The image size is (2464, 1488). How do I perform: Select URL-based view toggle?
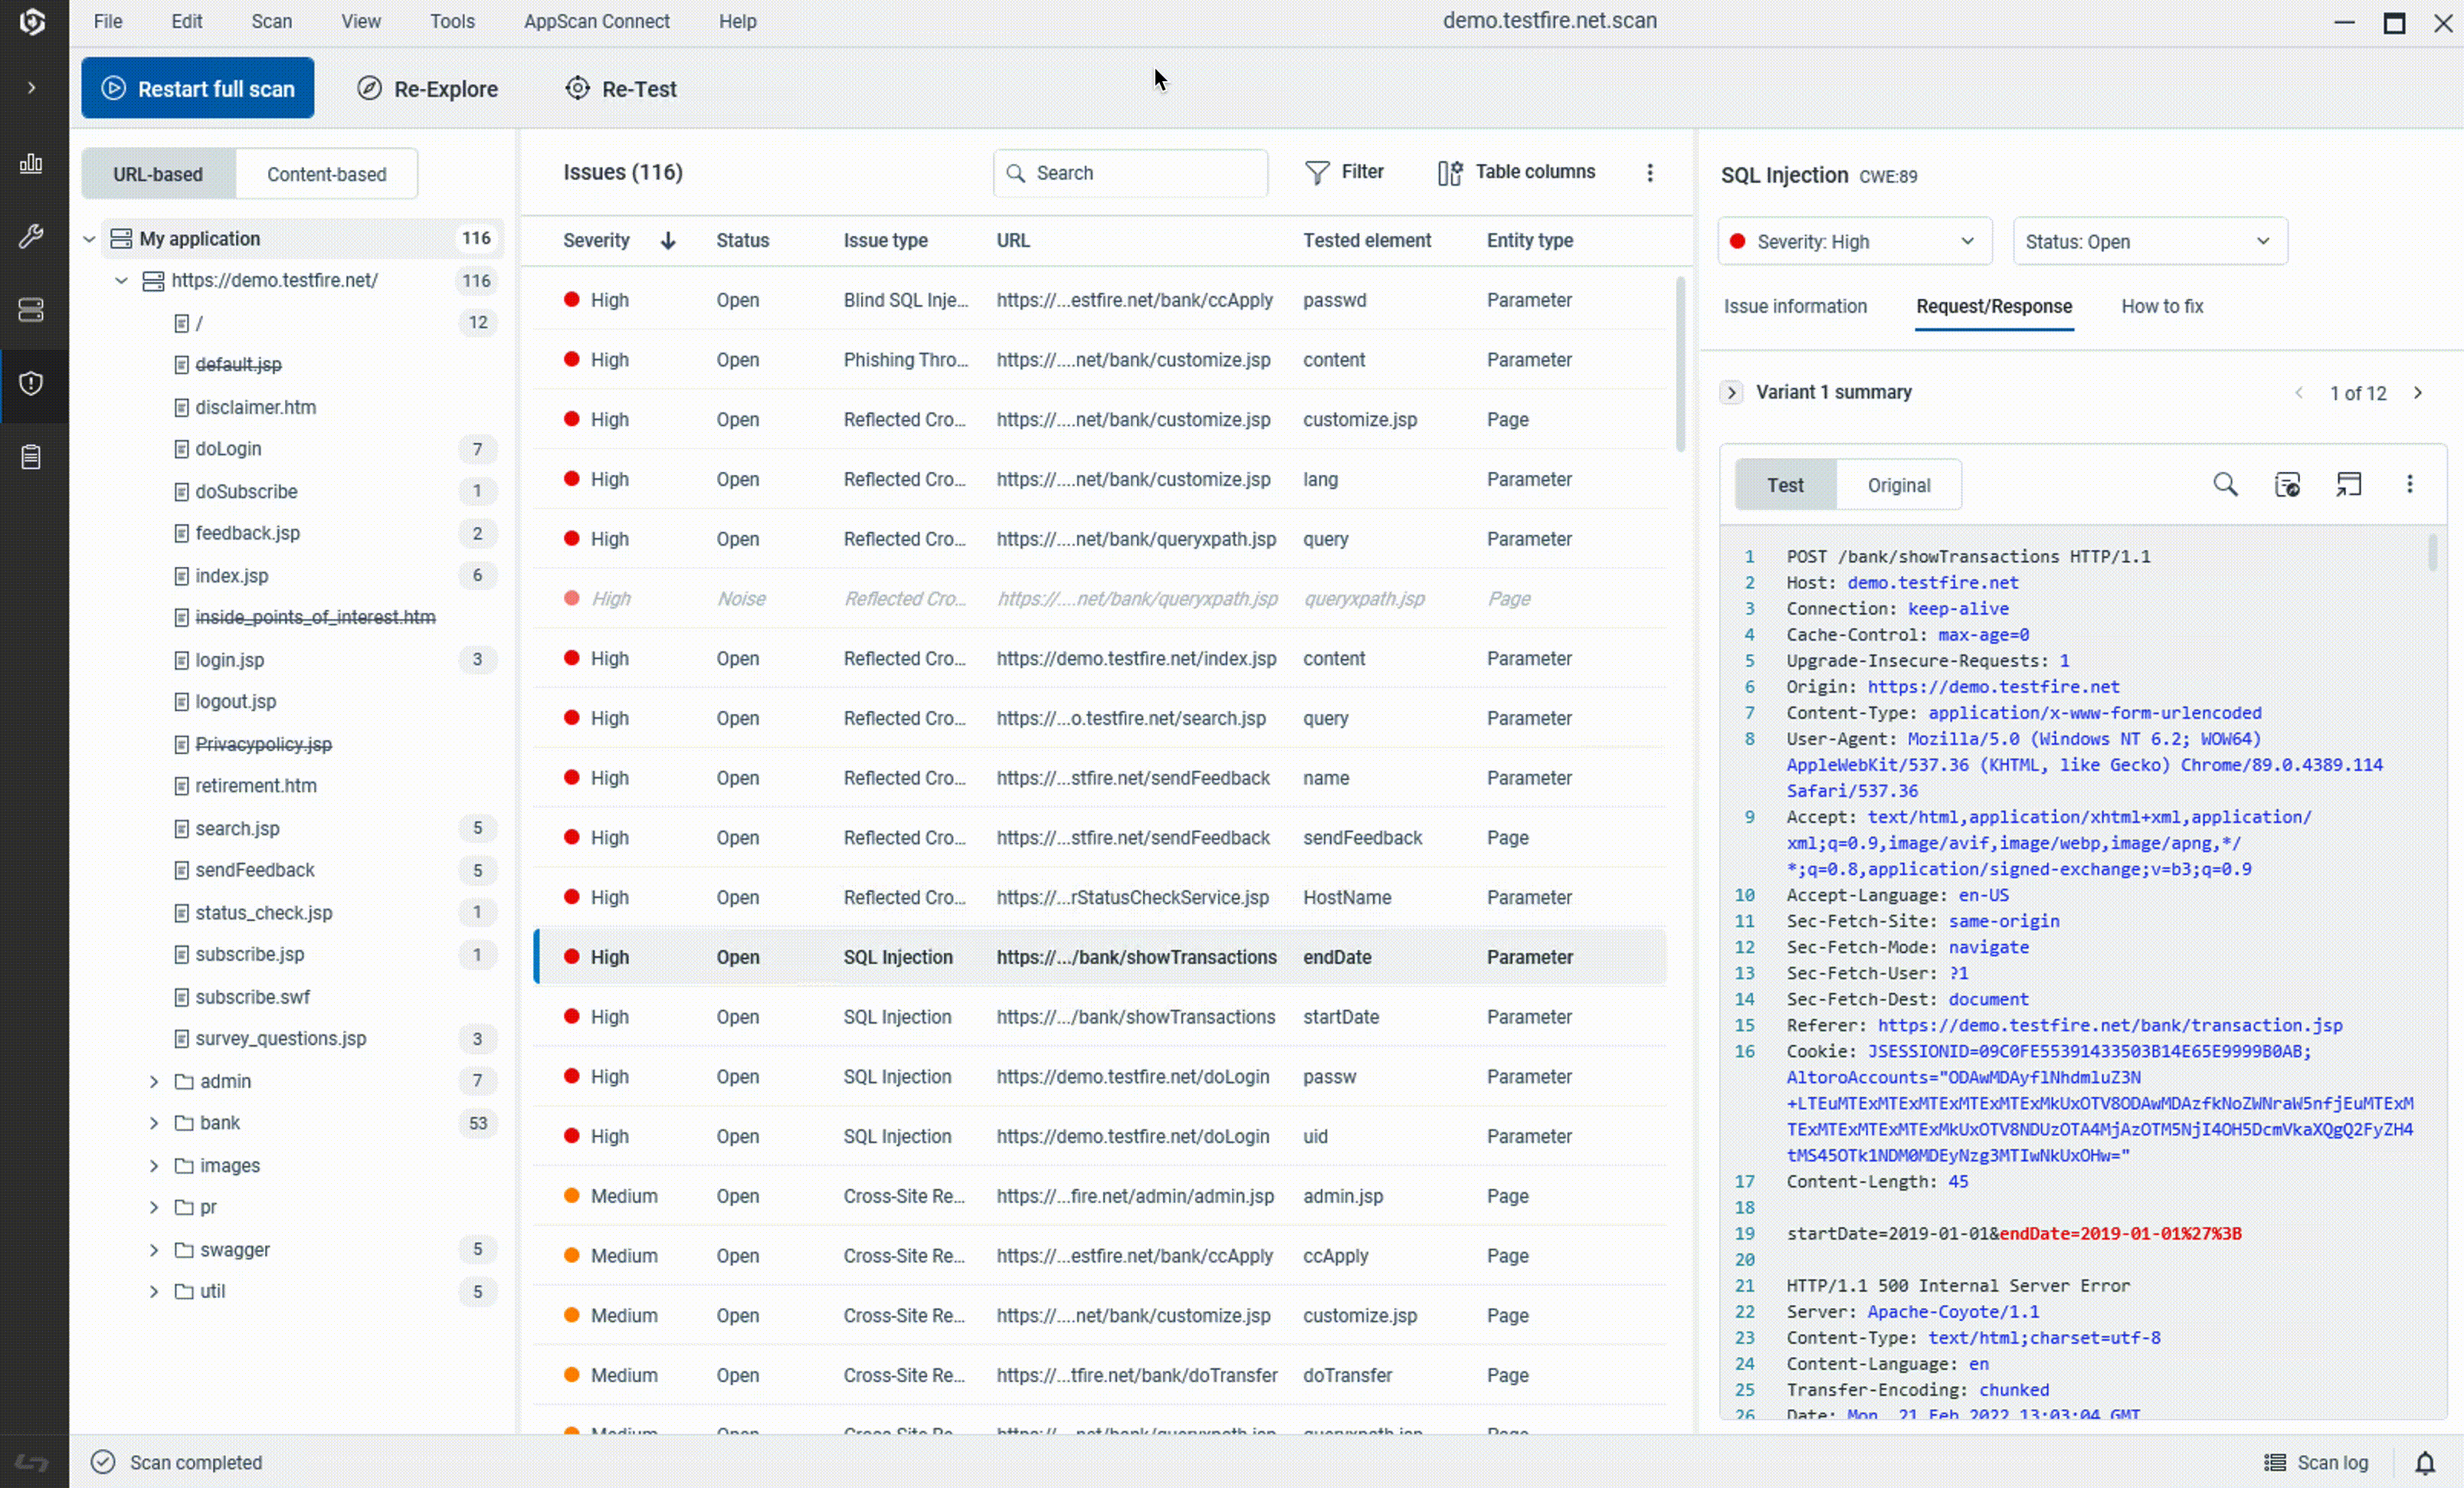click(158, 174)
